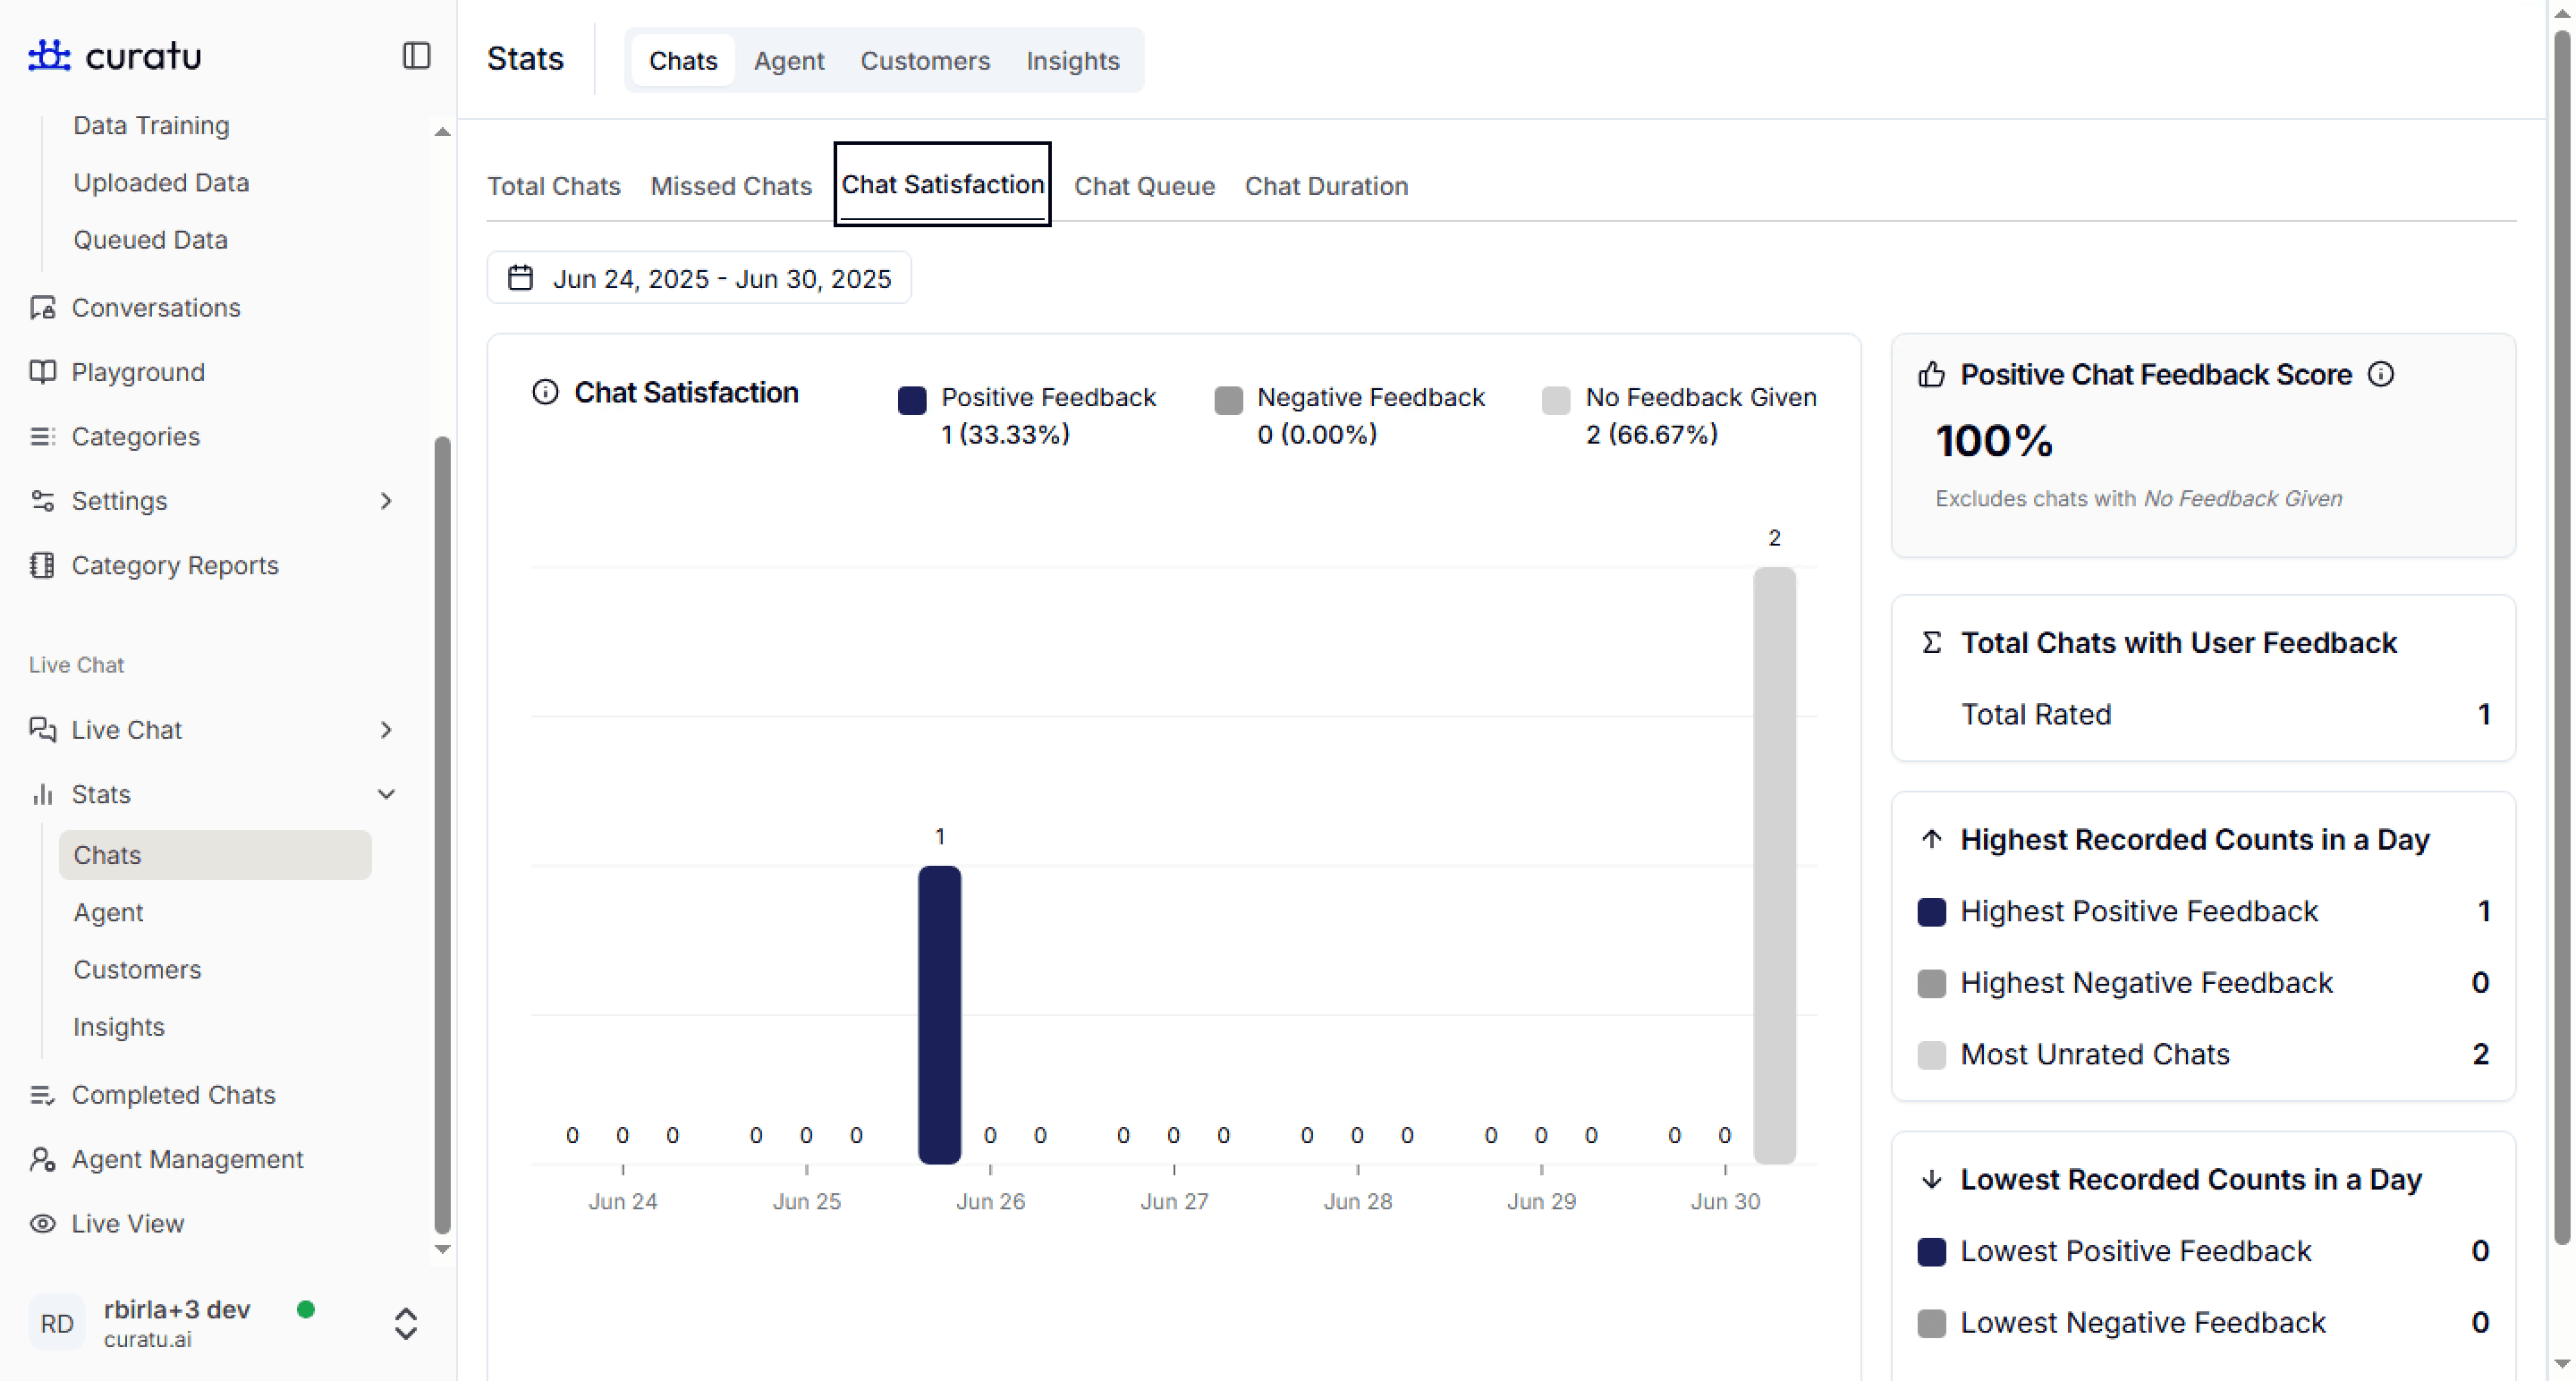The width and height of the screenshot is (2576, 1381).
Task: Click the Completed Chats icon
Action: pos(42,1094)
